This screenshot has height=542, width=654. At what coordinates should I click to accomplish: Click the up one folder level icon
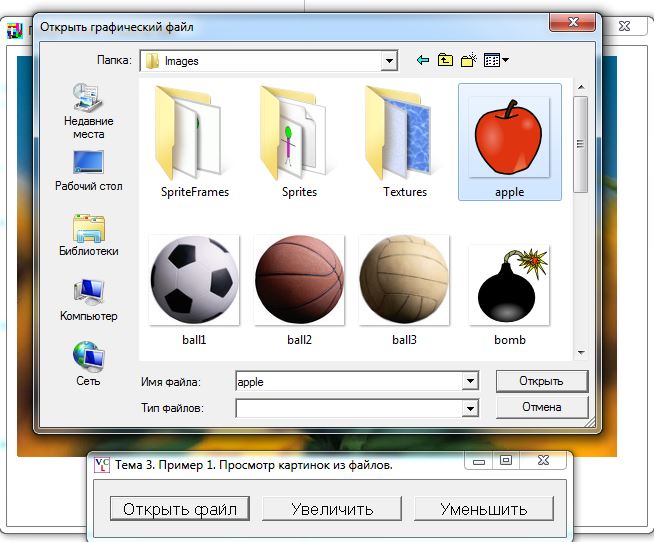(x=445, y=61)
